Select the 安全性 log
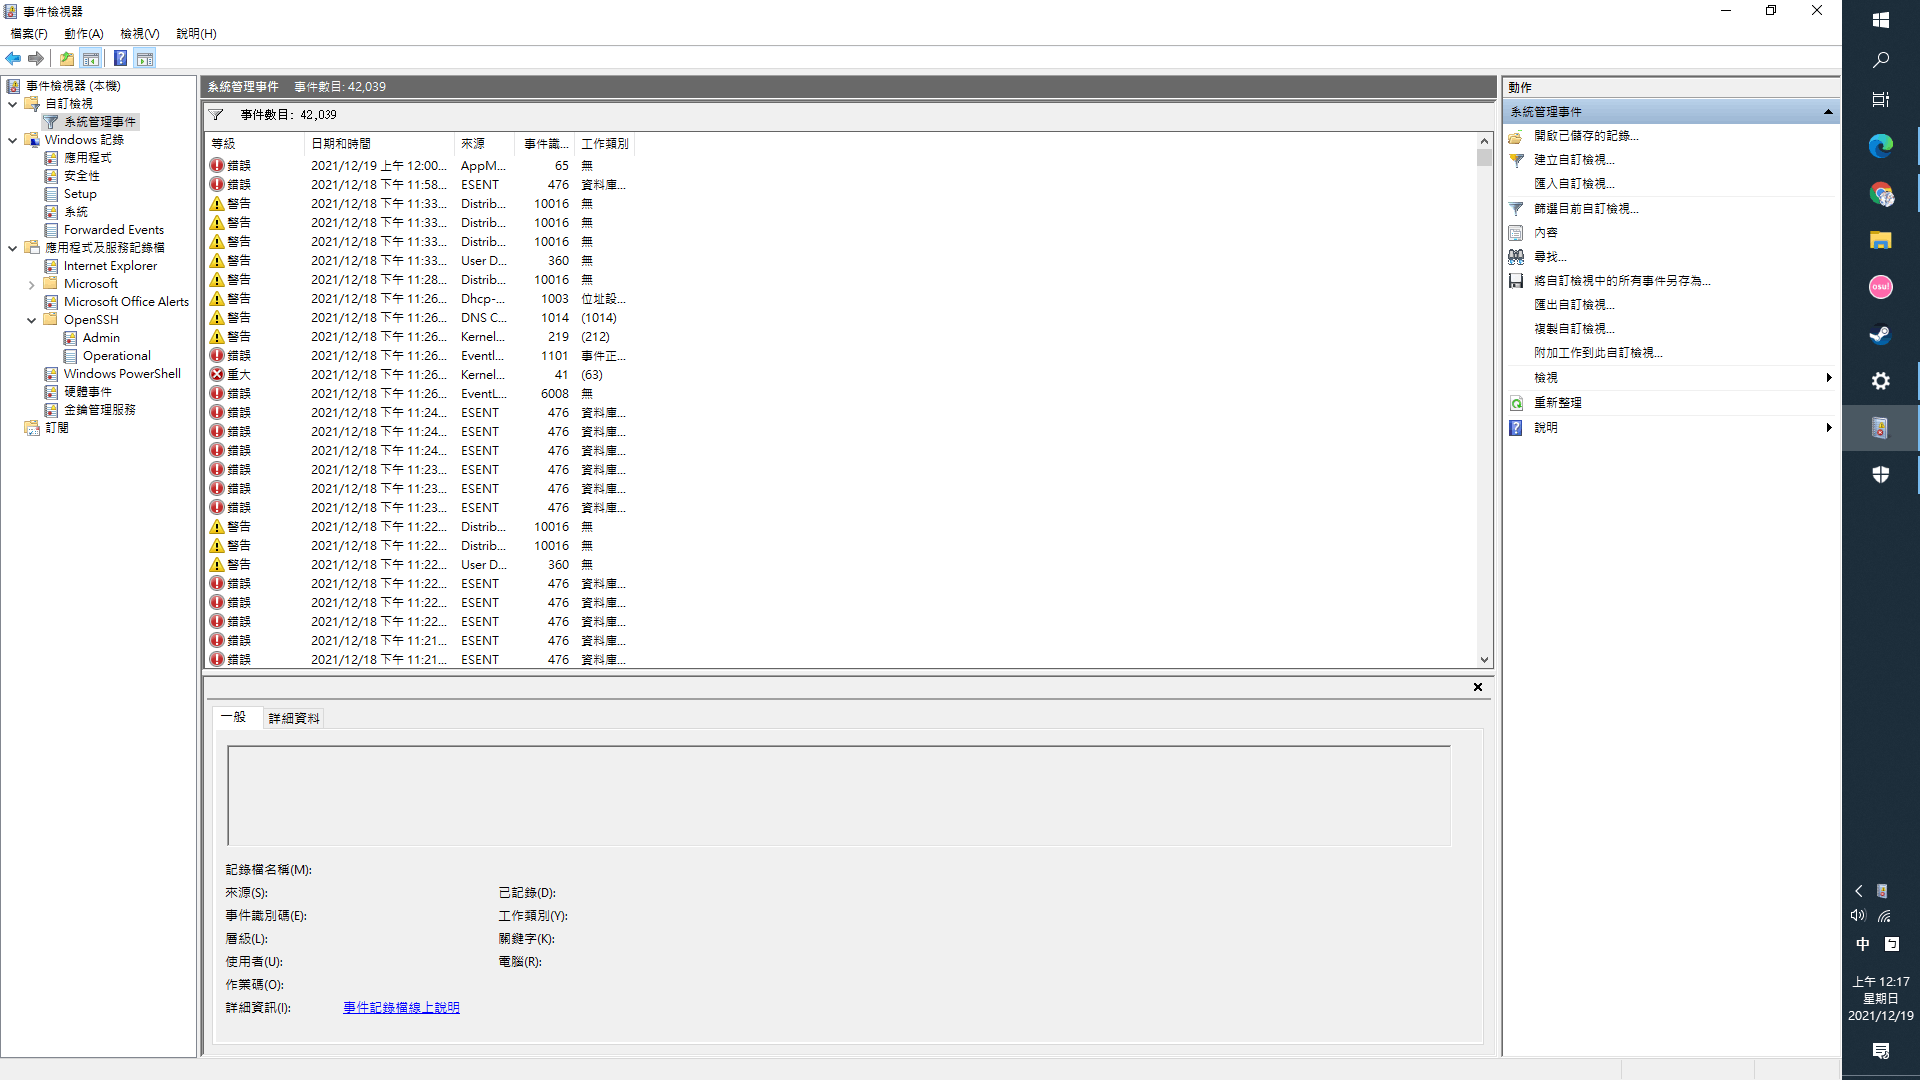This screenshot has height=1080, width=1920. click(82, 176)
